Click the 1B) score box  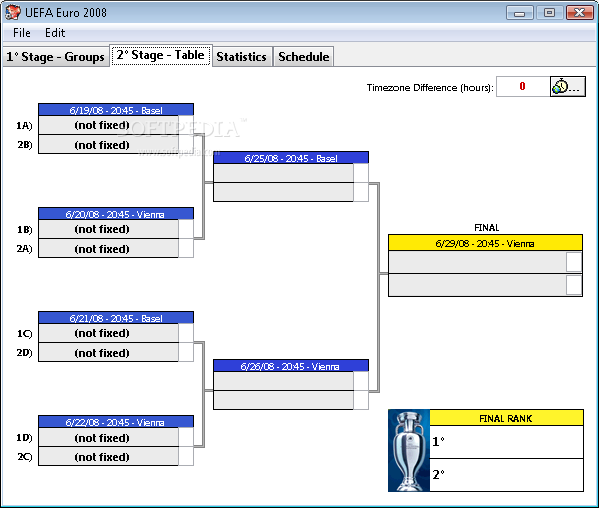(186, 229)
